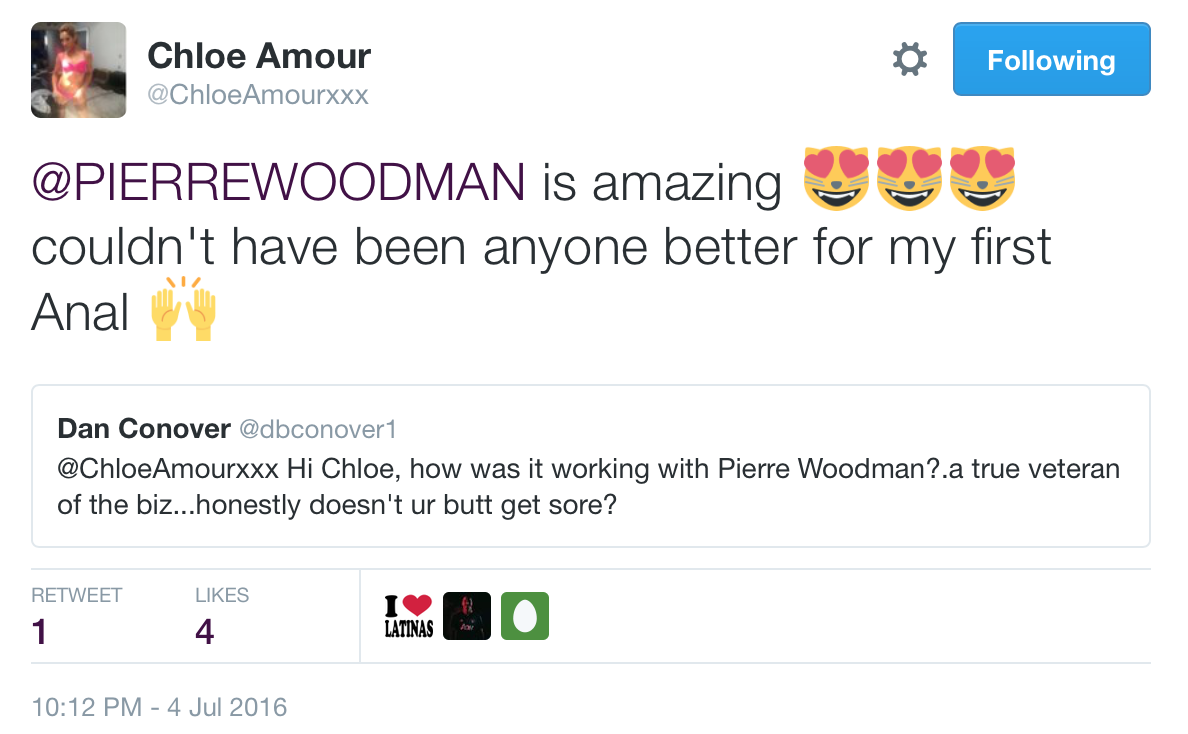Open the @ChloeAmourxxx handle under the name
The width and height of the screenshot is (1188, 734).
(258, 95)
